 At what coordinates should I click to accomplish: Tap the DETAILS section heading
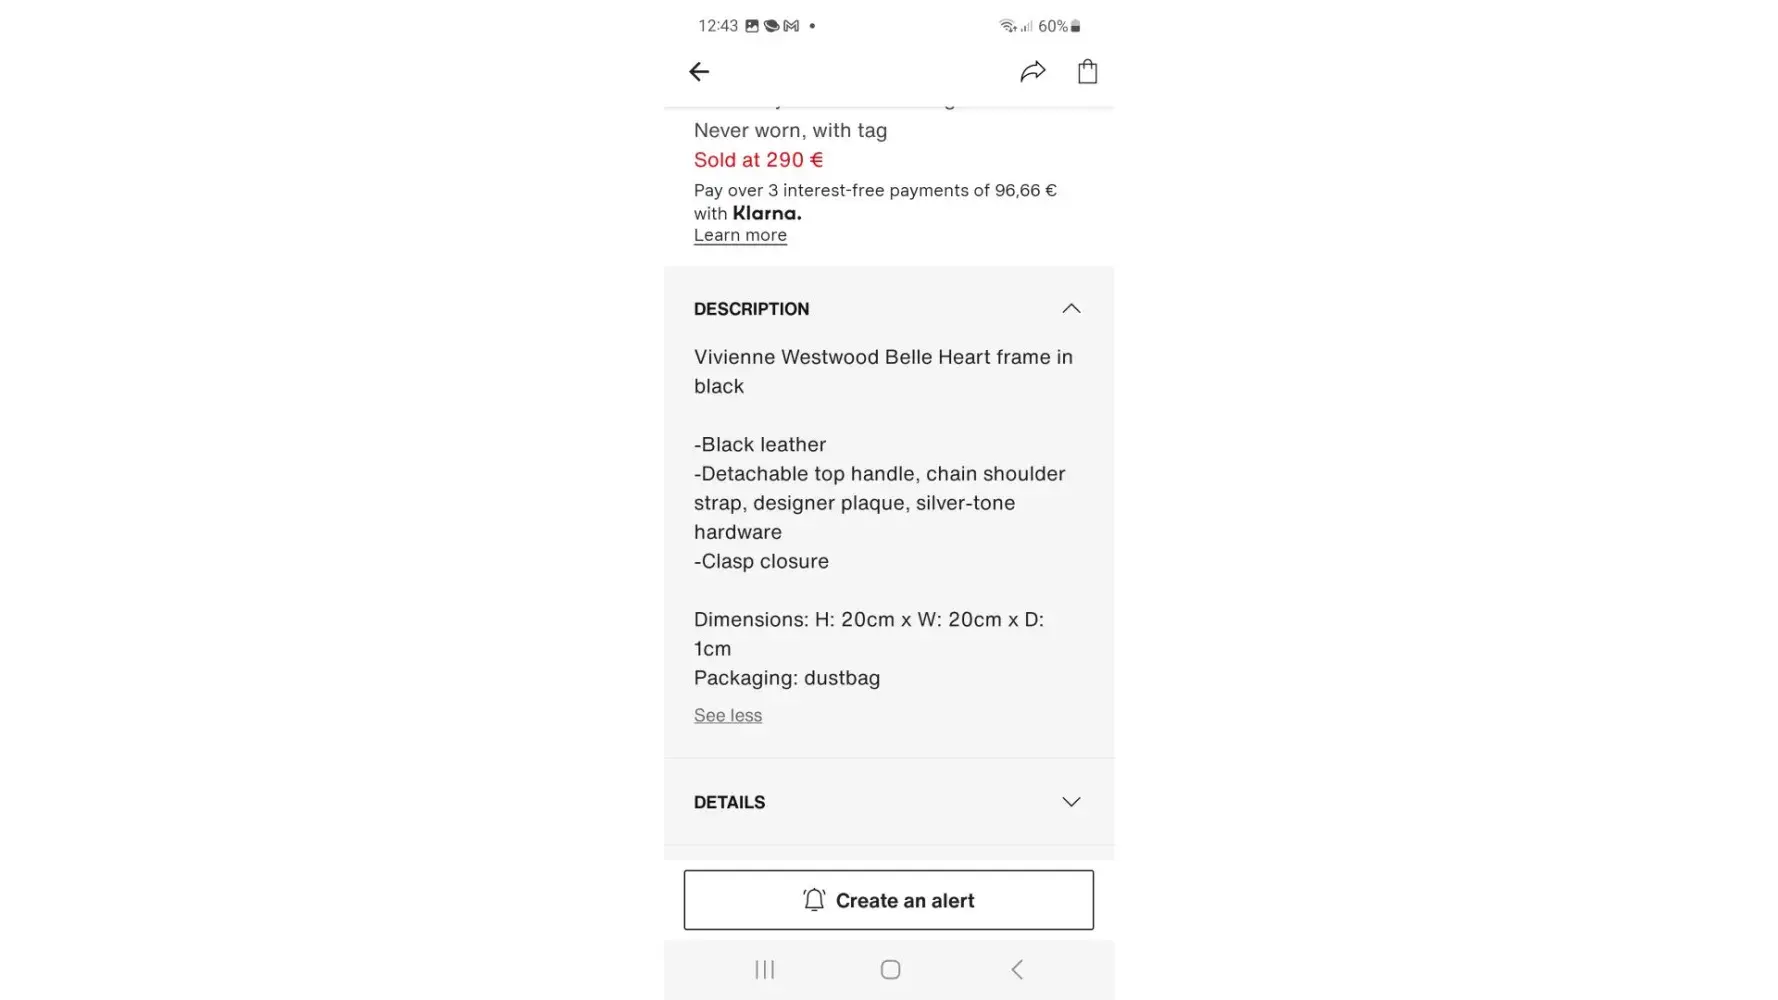coord(730,802)
